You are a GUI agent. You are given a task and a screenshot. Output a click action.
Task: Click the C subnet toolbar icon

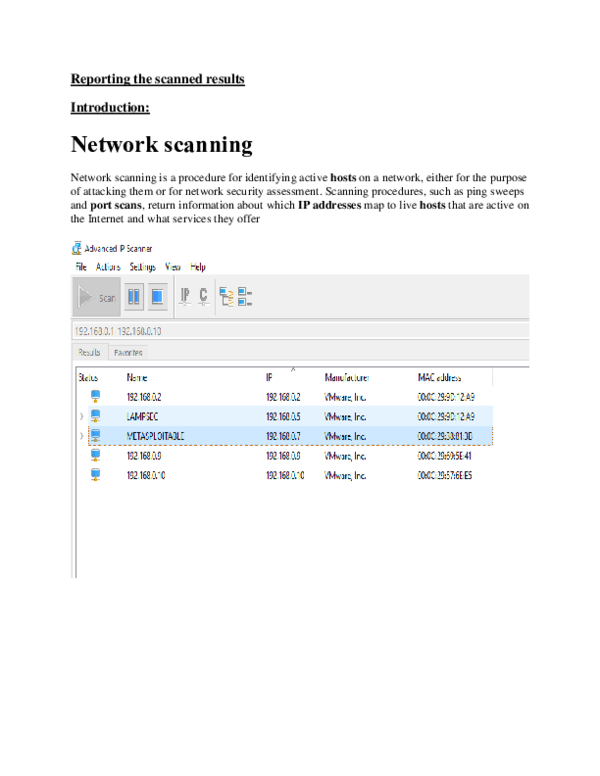coord(203,296)
